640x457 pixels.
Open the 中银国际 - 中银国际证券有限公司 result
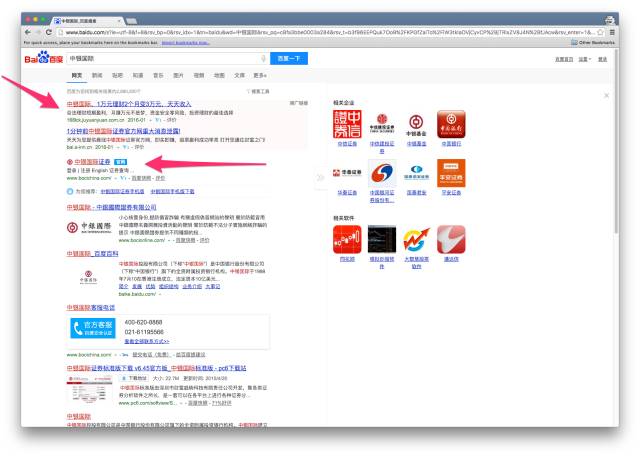(x=111, y=207)
